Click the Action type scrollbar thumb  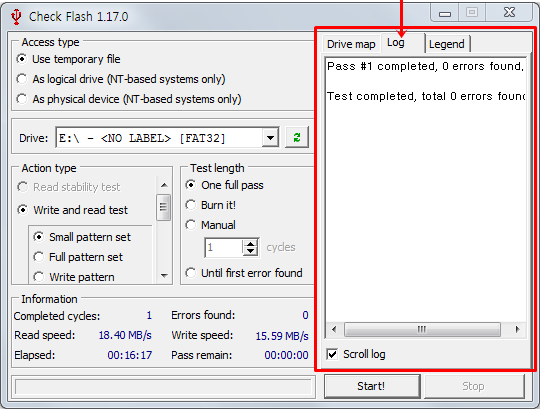tap(164, 207)
